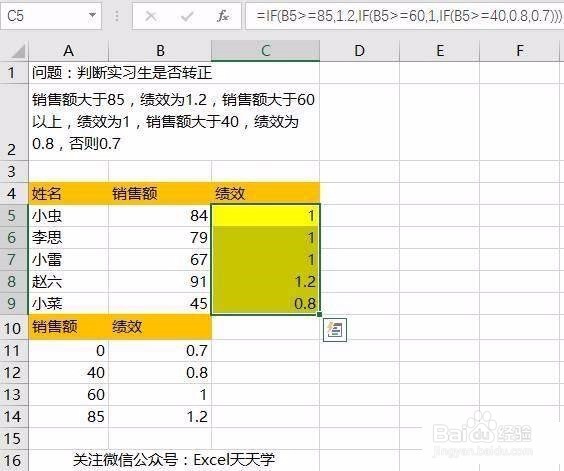The height and width of the screenshot is (471, 564).
Task: Click into the formula bar IF formula
Action: coord(404,16)
